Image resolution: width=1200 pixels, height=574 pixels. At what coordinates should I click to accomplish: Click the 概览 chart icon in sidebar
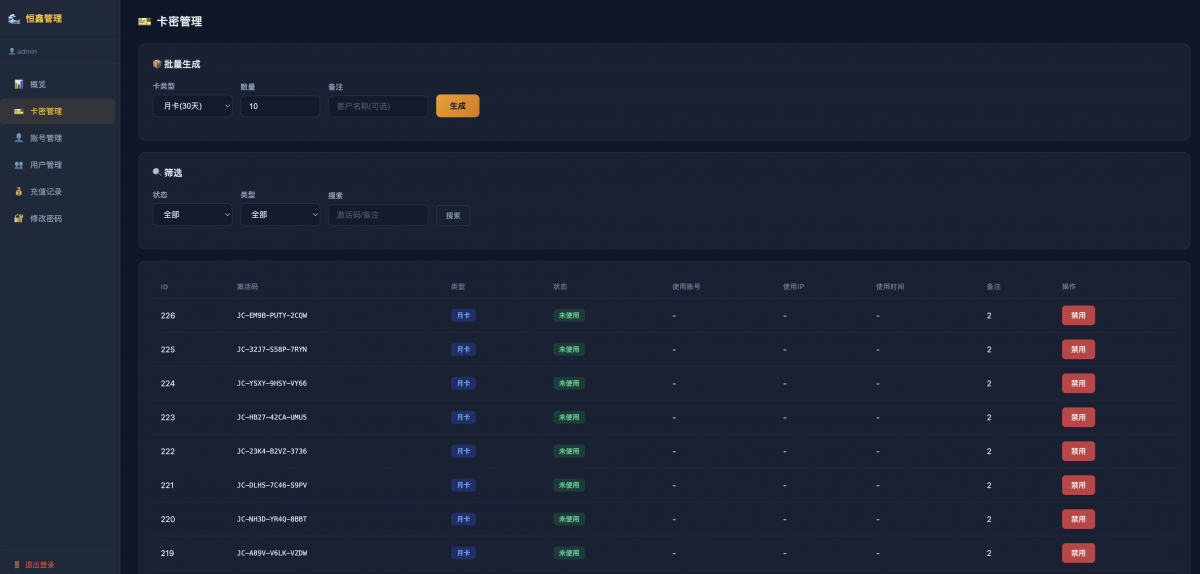(x=18, y=84)
